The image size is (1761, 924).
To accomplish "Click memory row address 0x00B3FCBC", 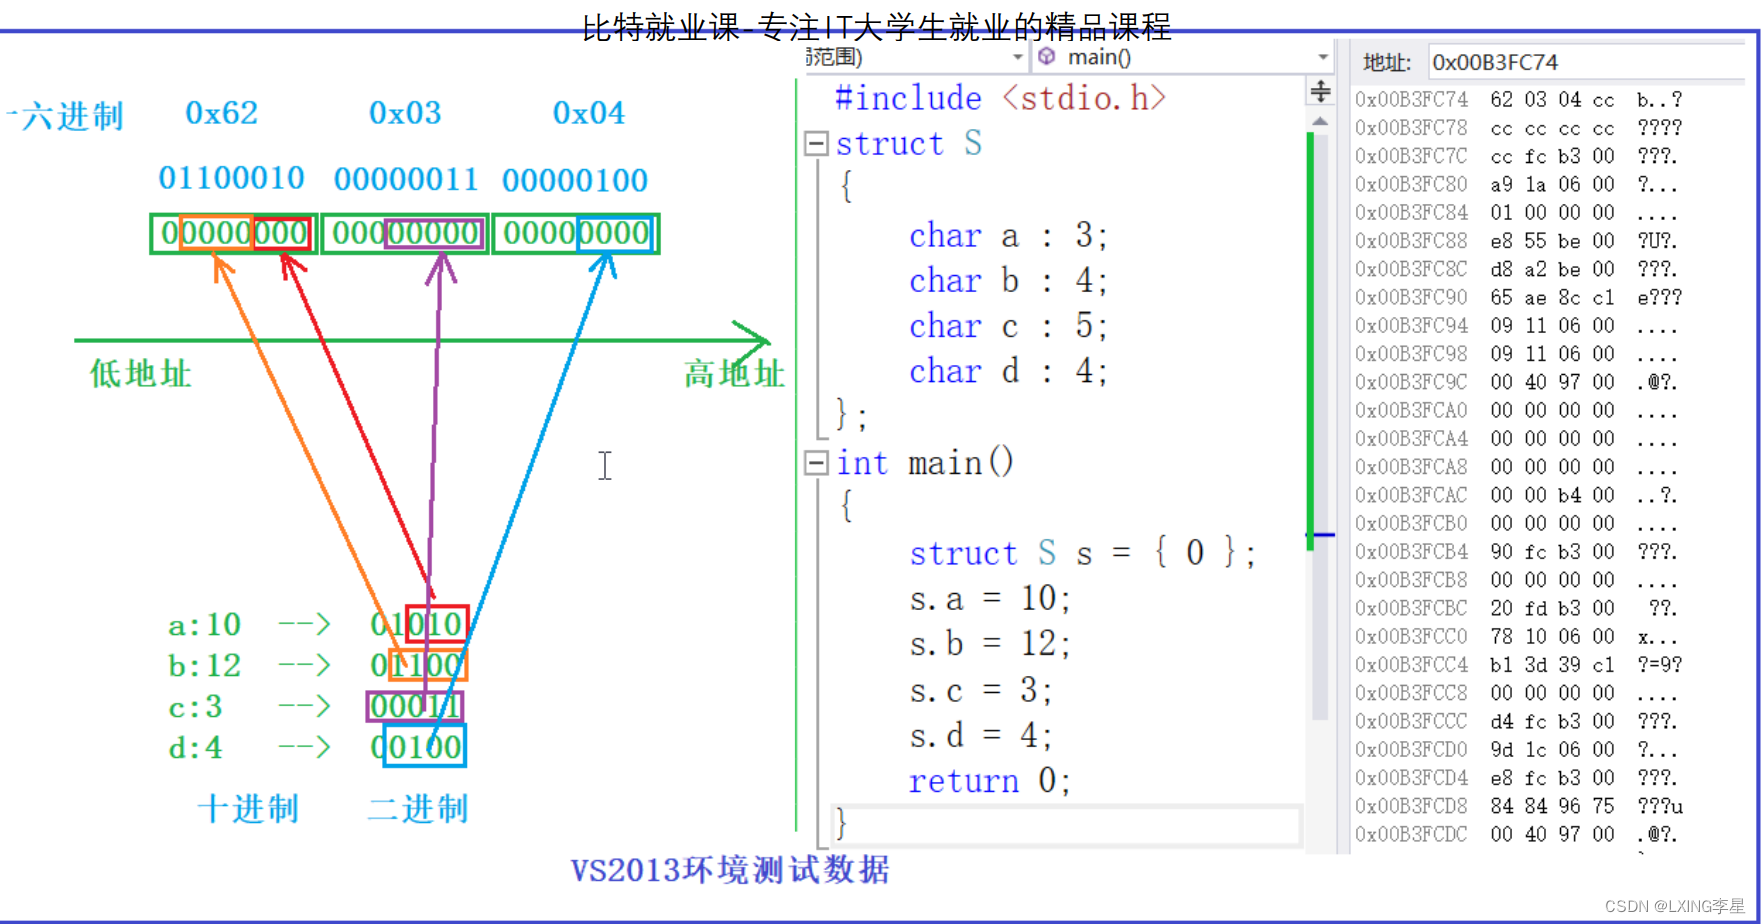I will (x=1411, y=608).
